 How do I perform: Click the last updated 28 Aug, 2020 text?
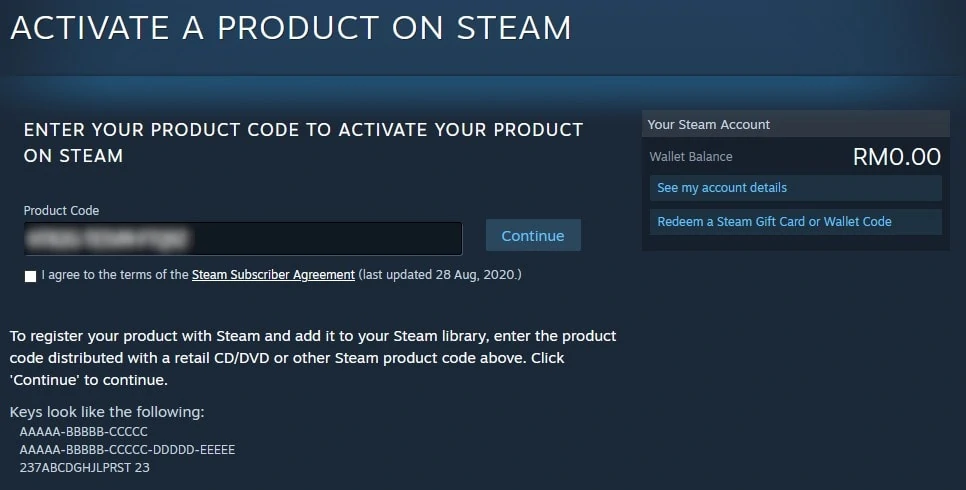[440, 274]
